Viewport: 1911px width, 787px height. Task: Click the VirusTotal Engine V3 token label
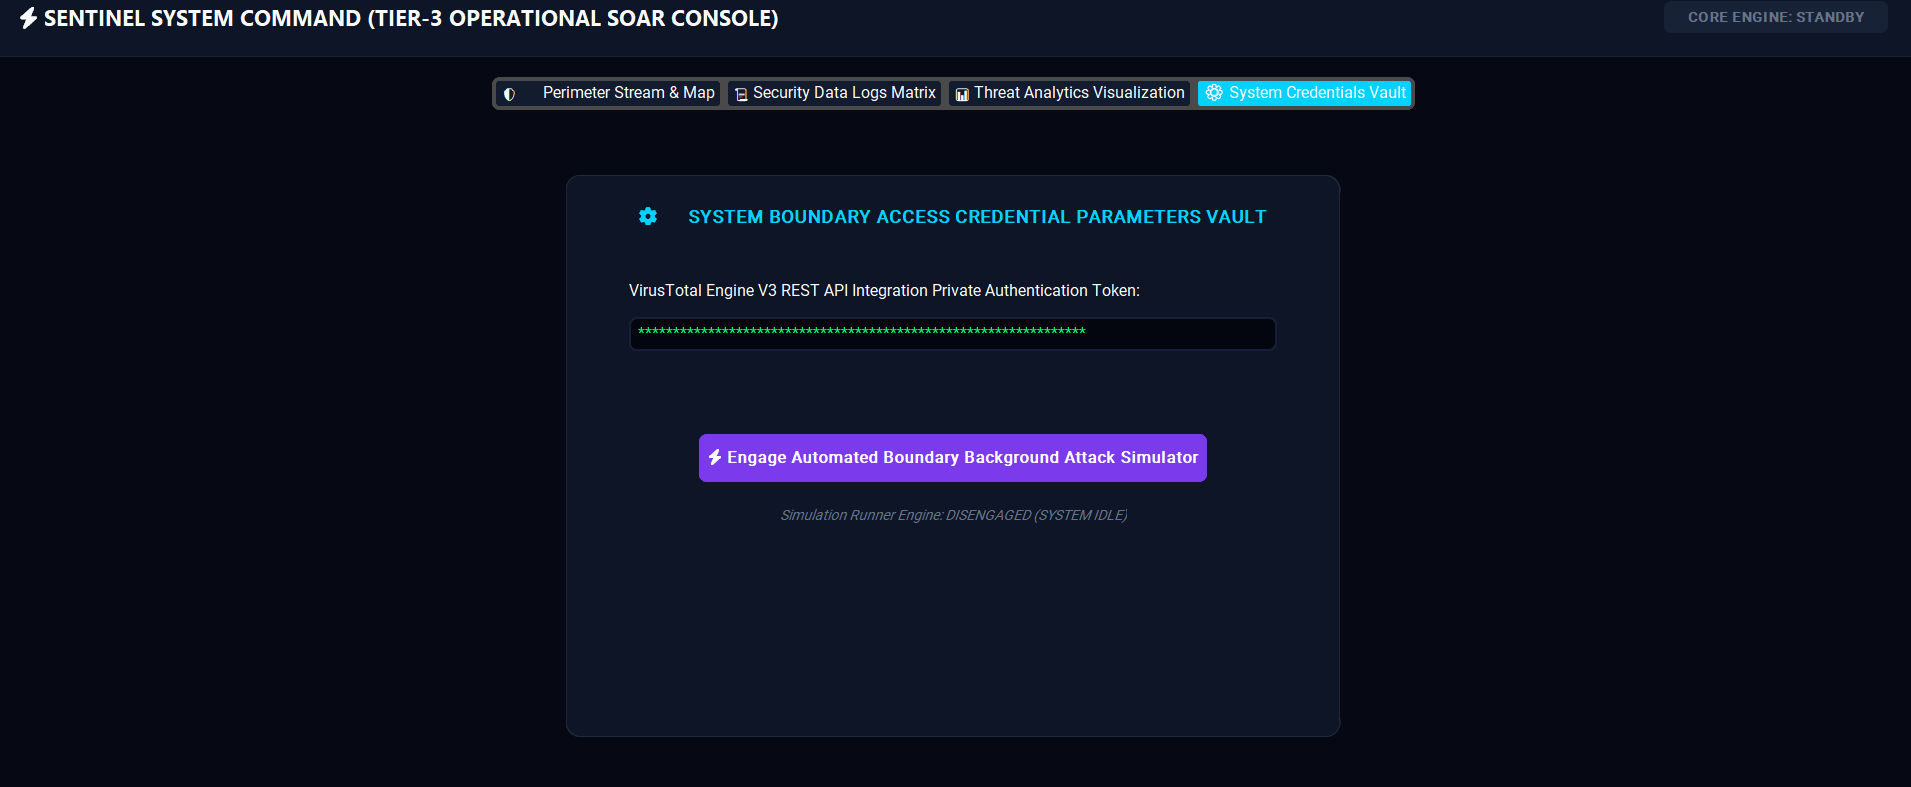[x=884, y=291]
